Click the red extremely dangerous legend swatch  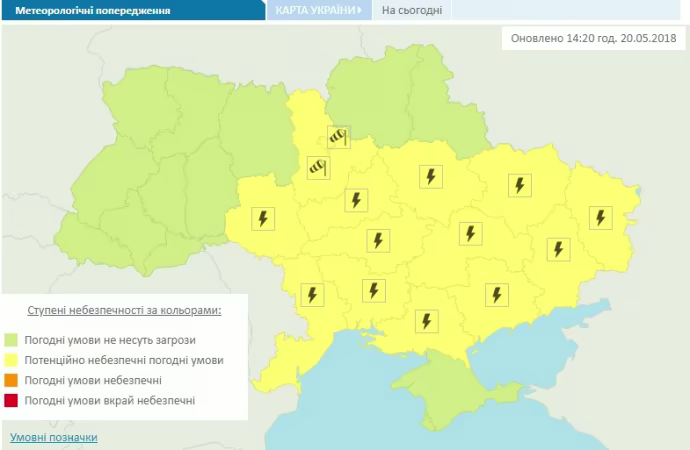[x=11, y=400]
